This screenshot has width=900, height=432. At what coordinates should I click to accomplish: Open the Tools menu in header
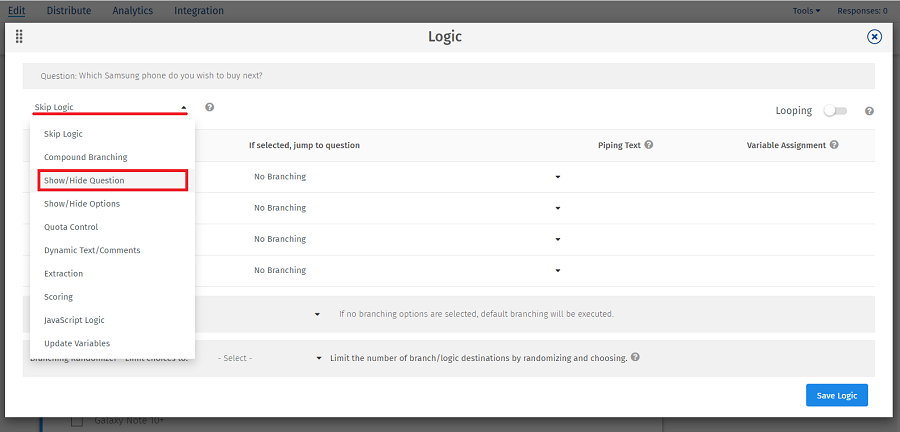click(x=806, y=11)
